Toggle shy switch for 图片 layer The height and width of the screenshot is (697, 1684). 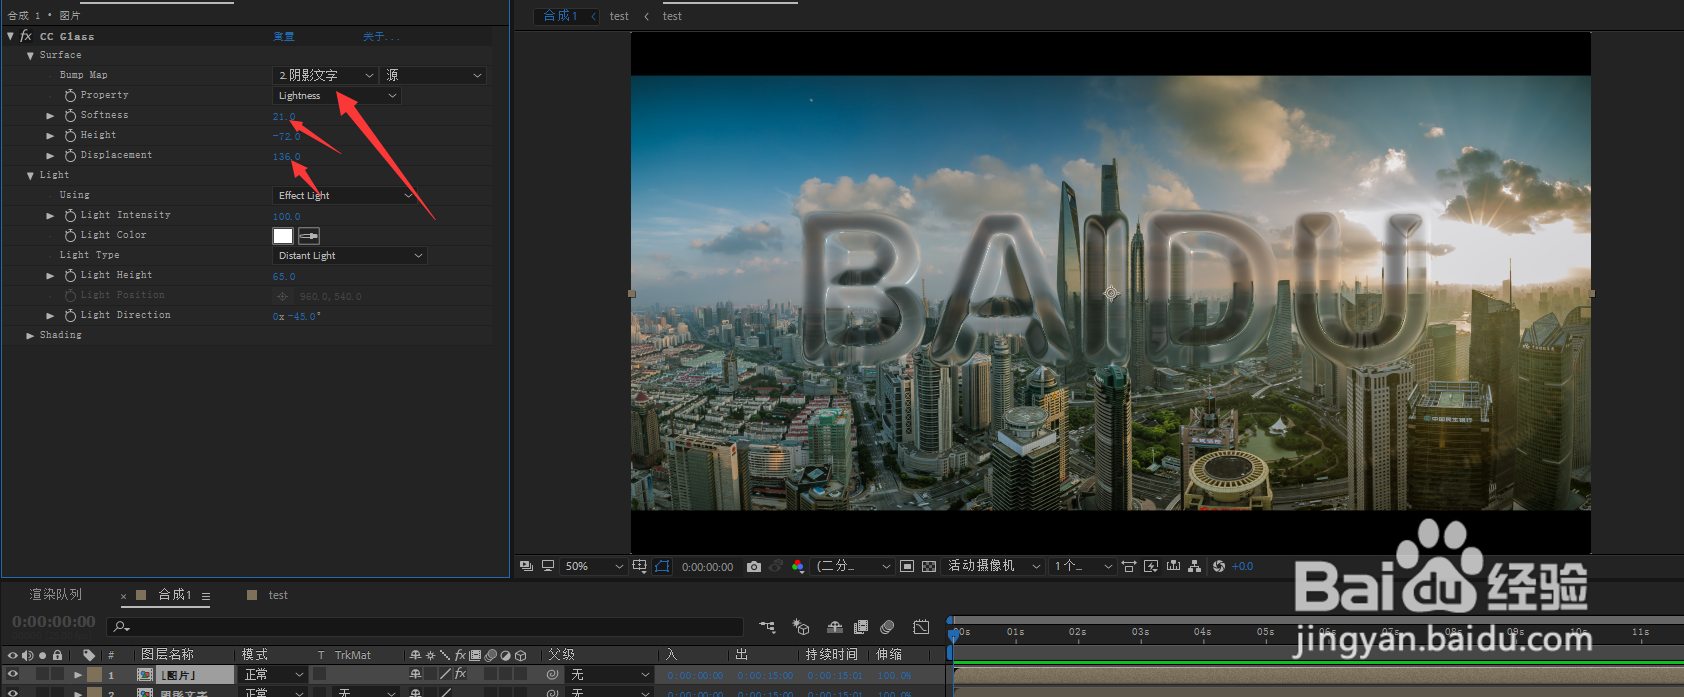click(x=415, y=675)
